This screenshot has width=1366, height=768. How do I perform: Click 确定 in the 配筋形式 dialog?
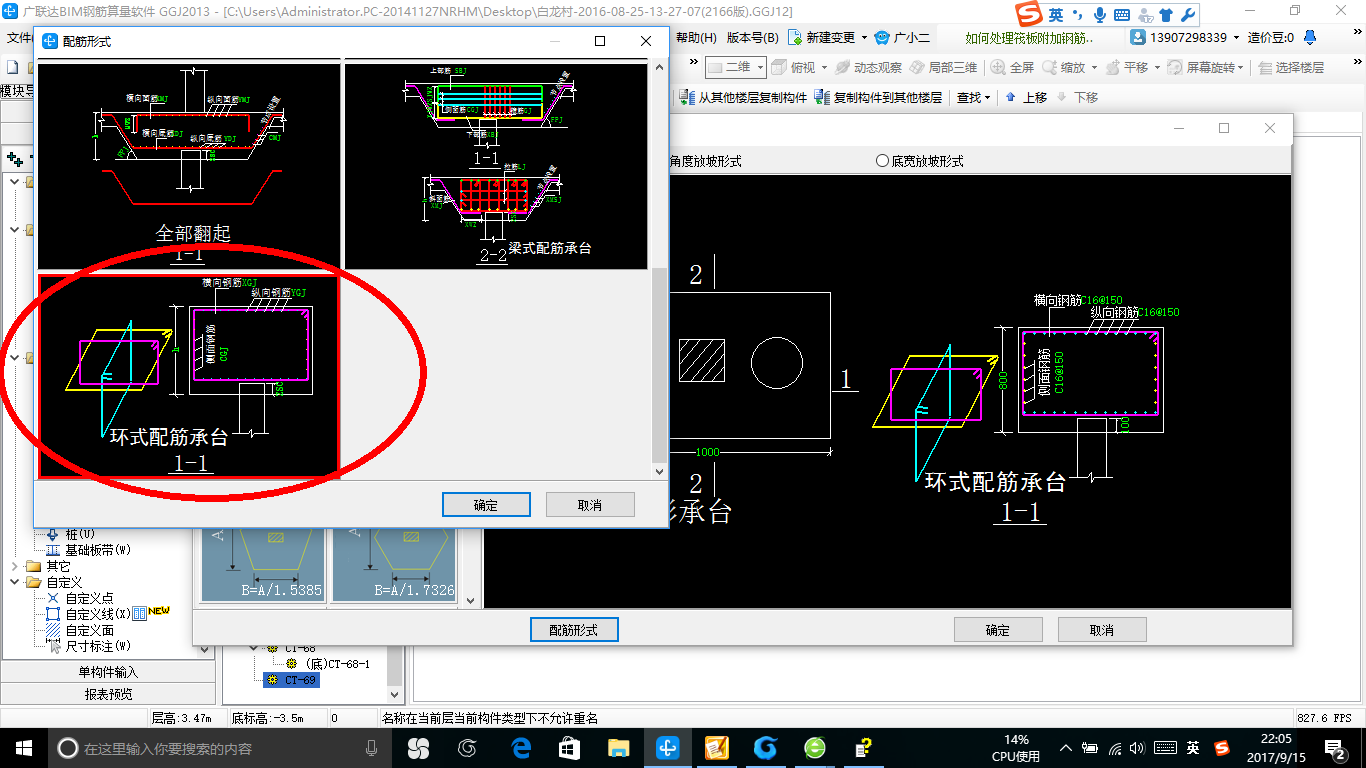pos(486,505)
